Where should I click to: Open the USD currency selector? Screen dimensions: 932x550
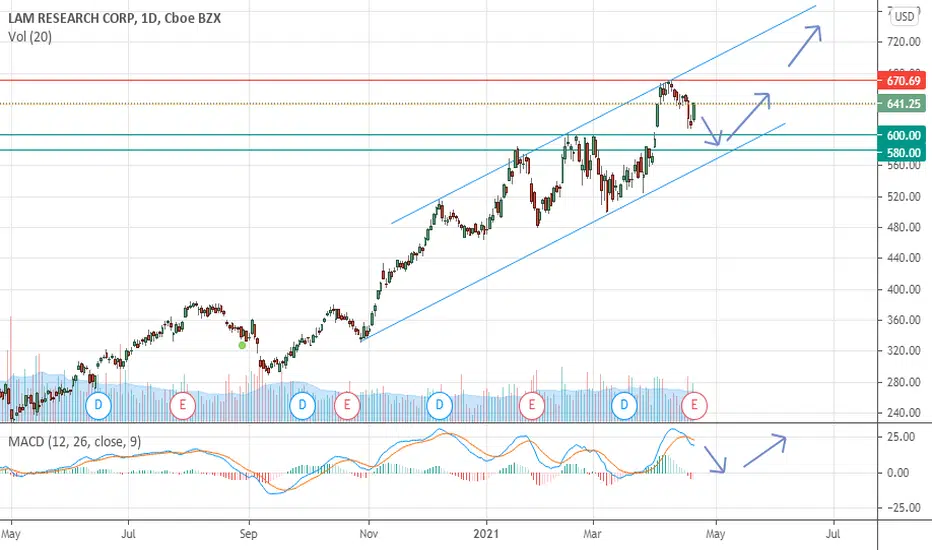(x=905, y=17)
